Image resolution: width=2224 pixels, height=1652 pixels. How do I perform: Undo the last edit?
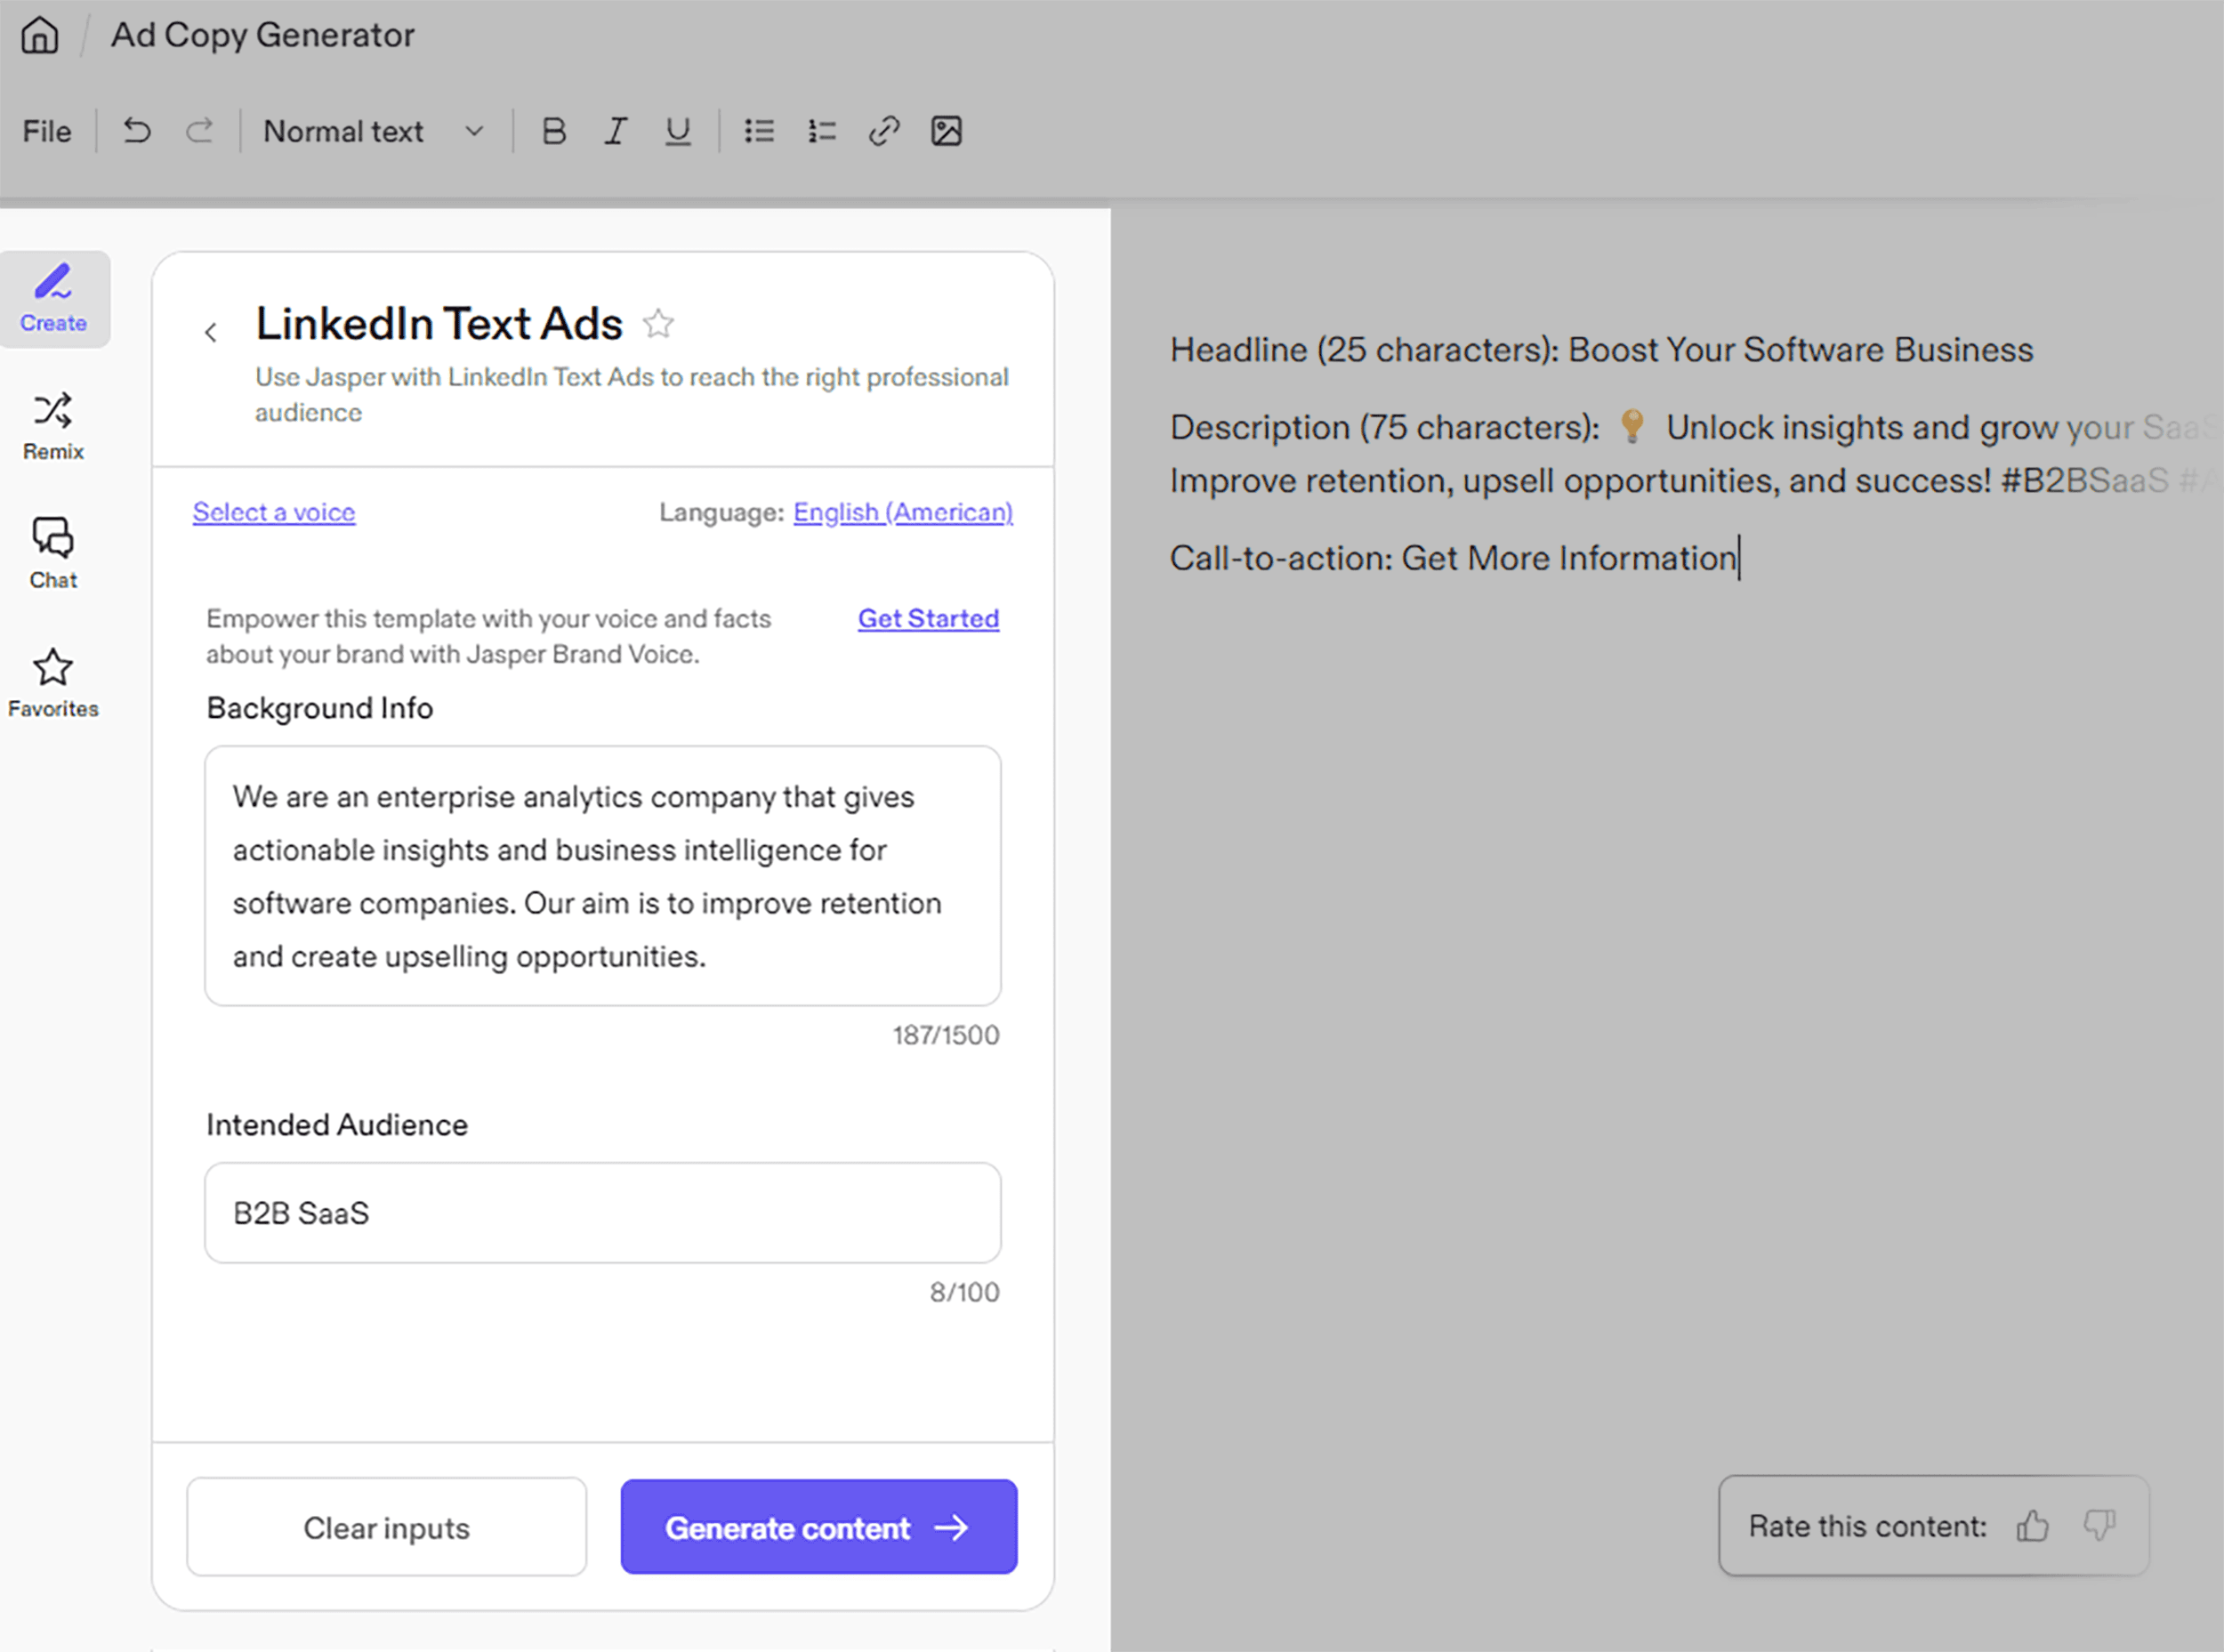click(137, 130)
